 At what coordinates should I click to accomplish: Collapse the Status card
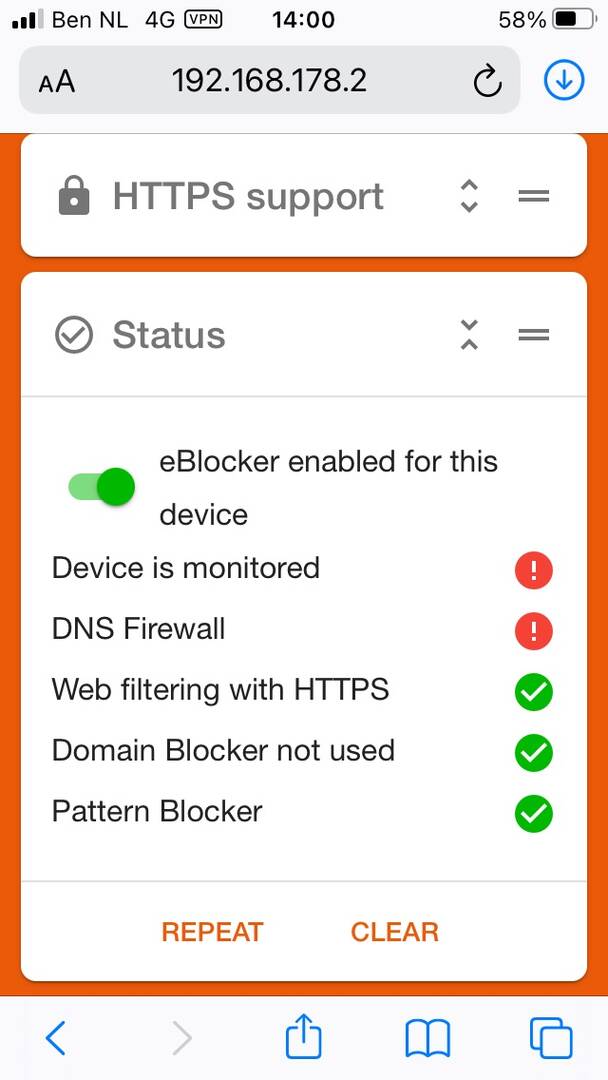point(469,335)
